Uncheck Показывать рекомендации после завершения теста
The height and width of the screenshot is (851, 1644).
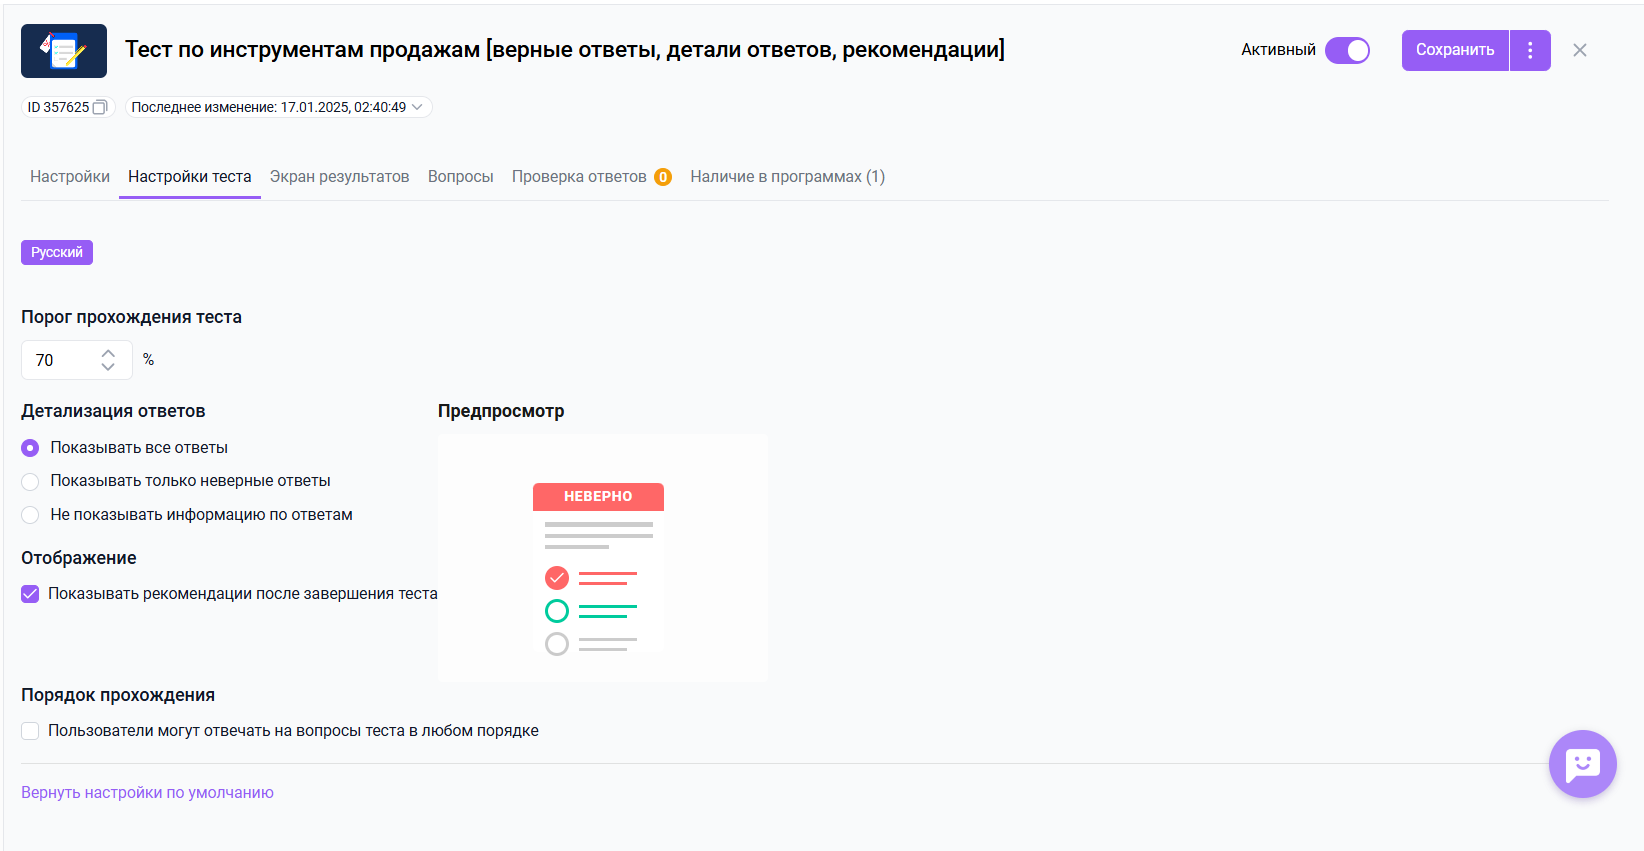pyautogui.click(x=31, y=594)
